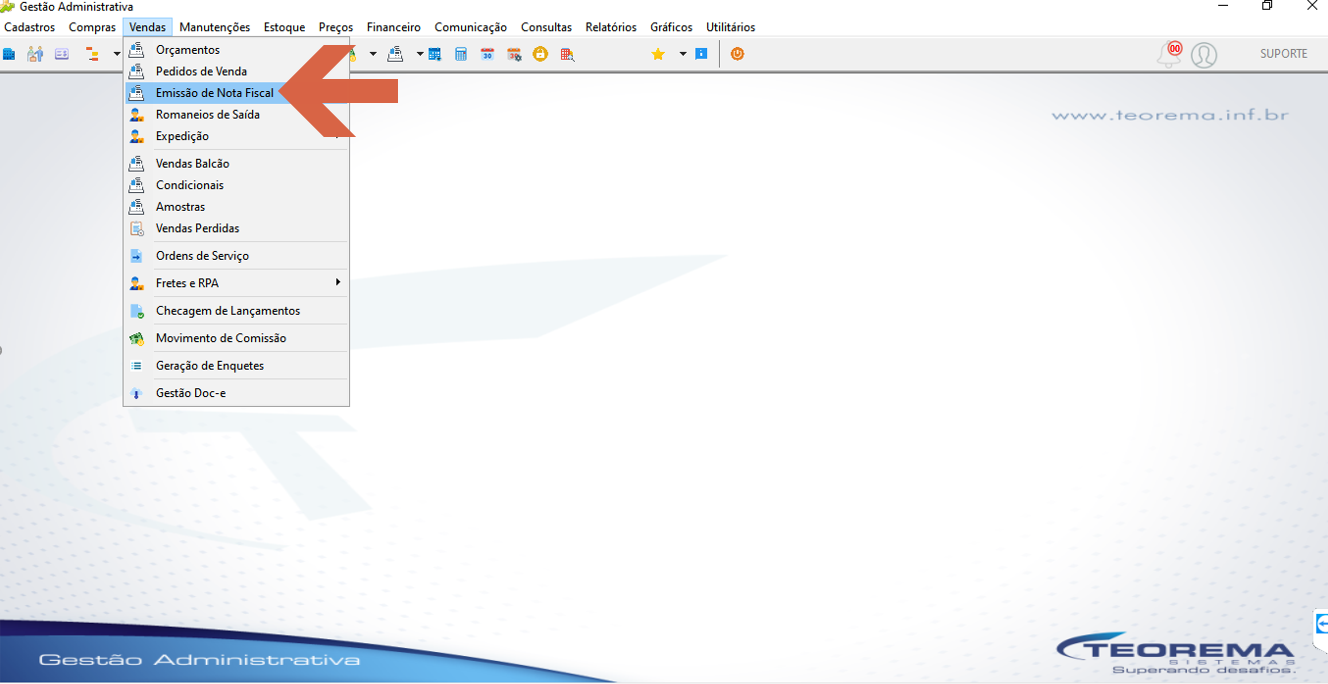Viewport: 1328px width, 684px height.
Task: Click the calendar 30 toolbar icon
Action: pos(487,54)
